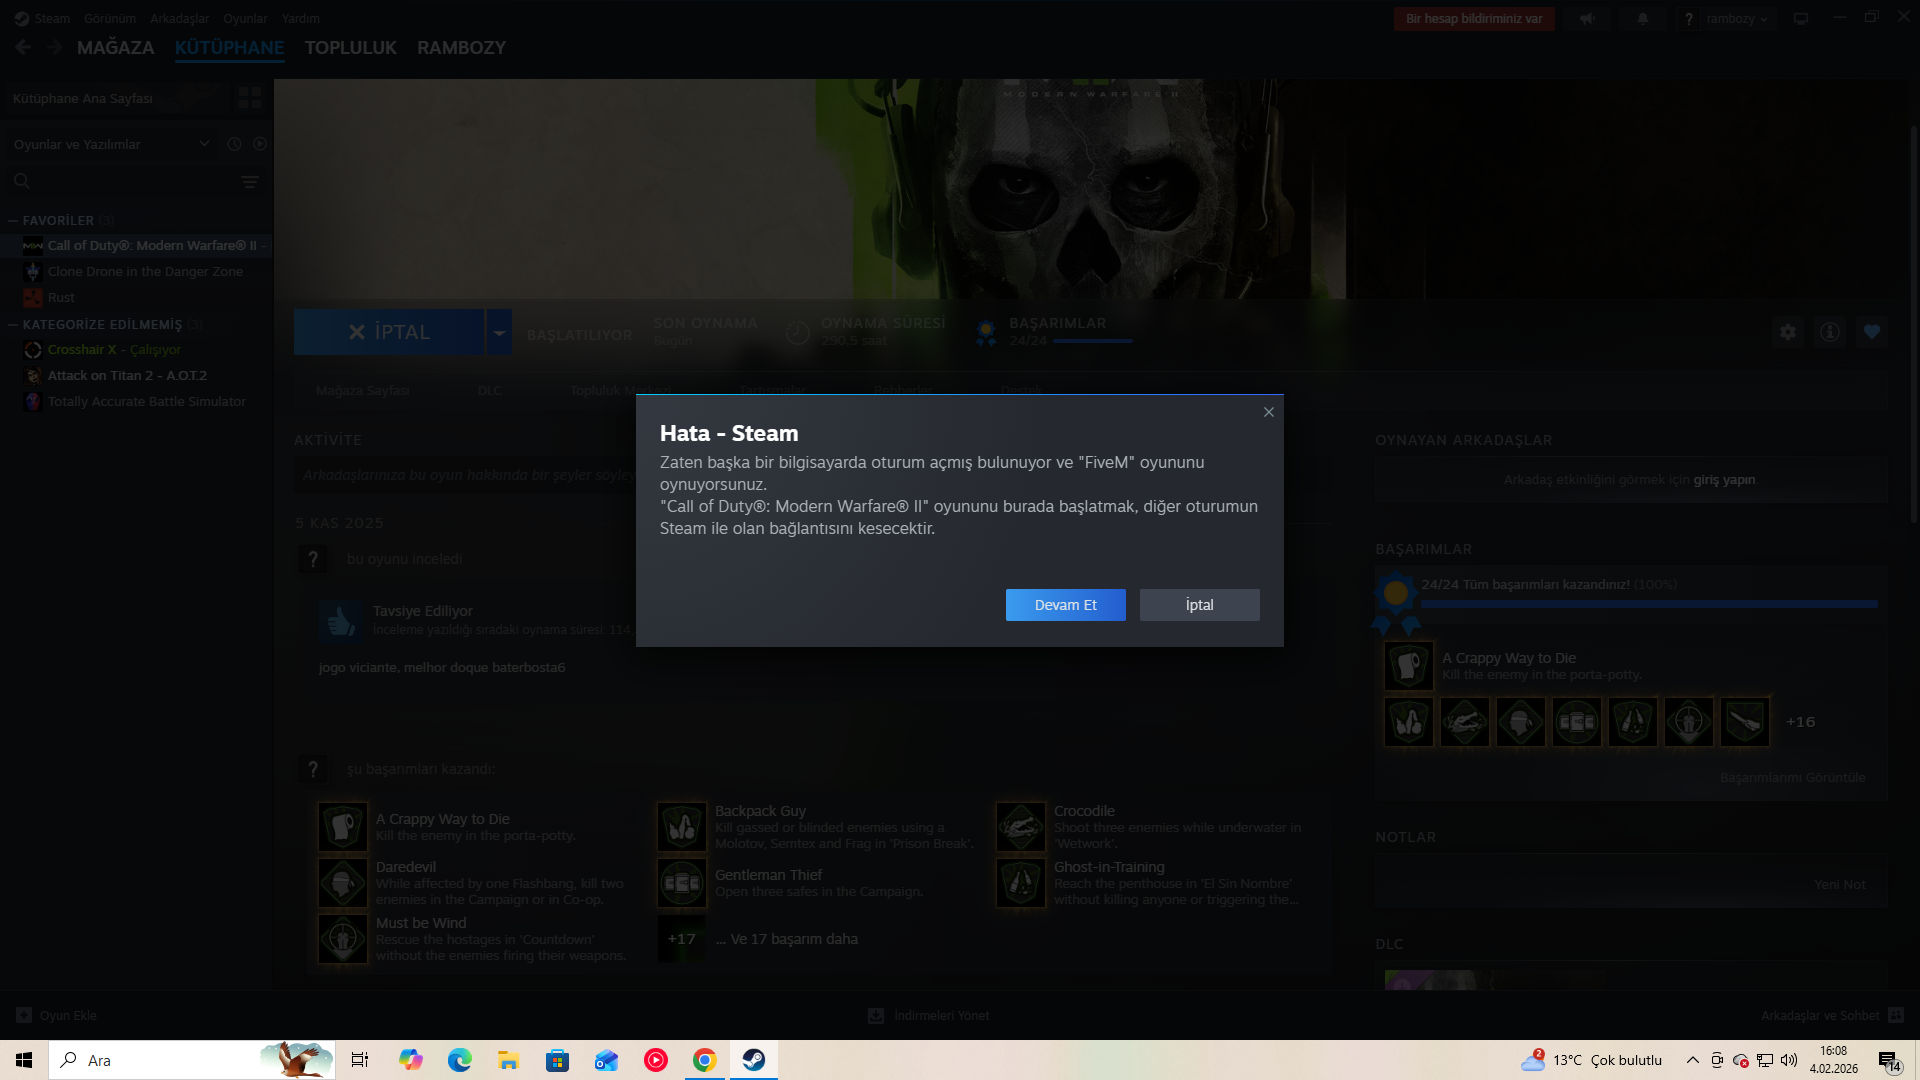Switch to the MAĞAZA tab

point(116,48)
